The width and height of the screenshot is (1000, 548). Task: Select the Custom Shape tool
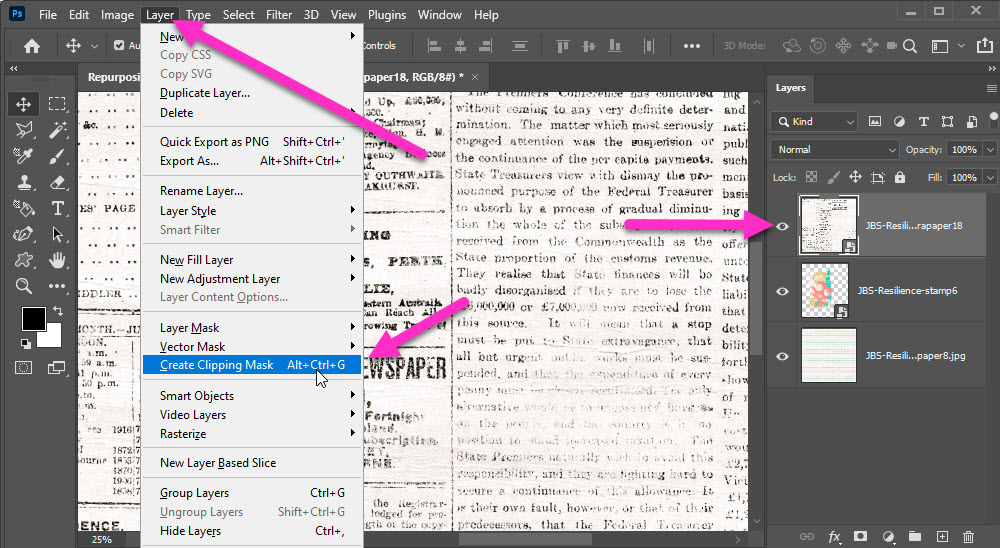[24, 260]
